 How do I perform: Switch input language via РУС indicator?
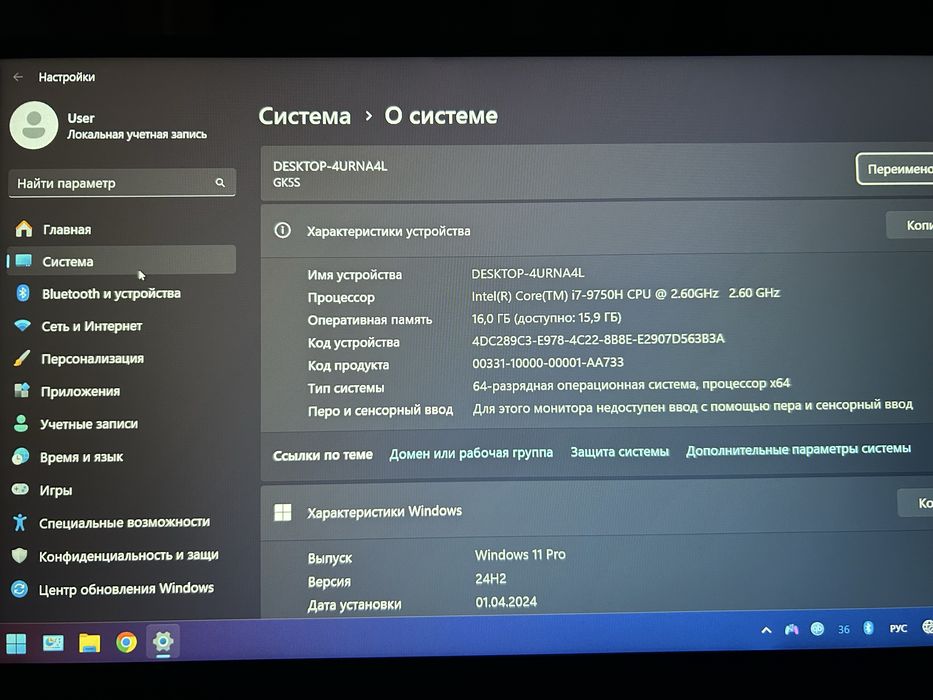tap(898, 629)
